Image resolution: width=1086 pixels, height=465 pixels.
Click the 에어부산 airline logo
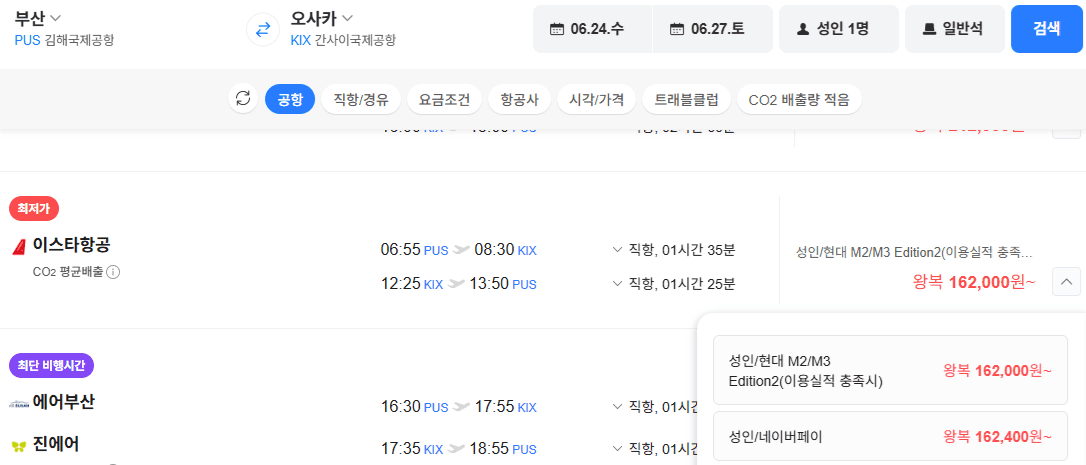click(x=19, y=404)
